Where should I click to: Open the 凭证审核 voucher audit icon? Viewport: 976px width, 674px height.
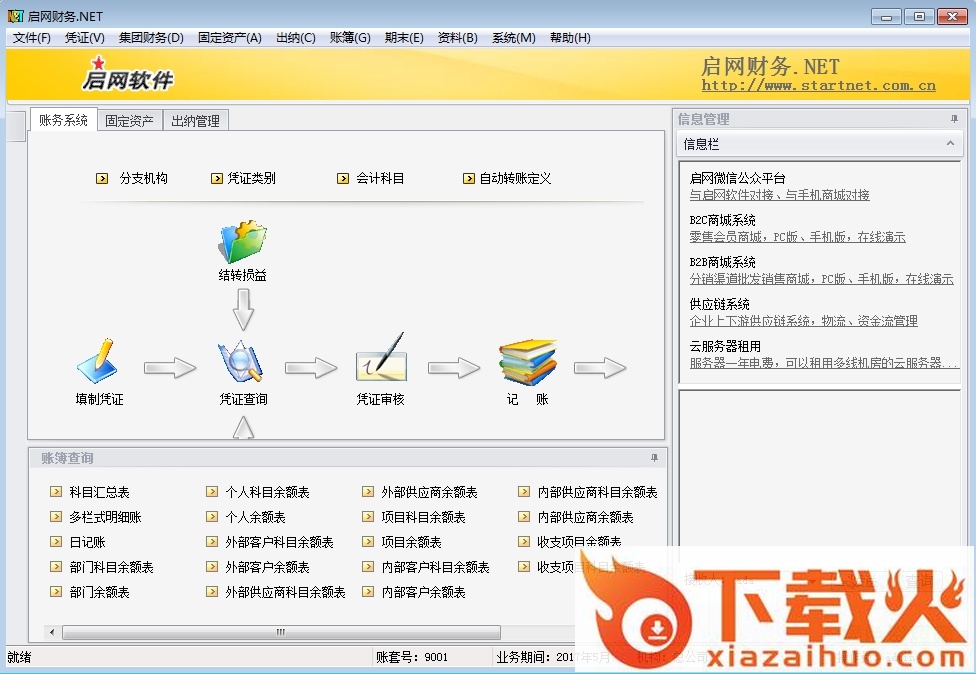pyautogui.click(x=381, y=358)
